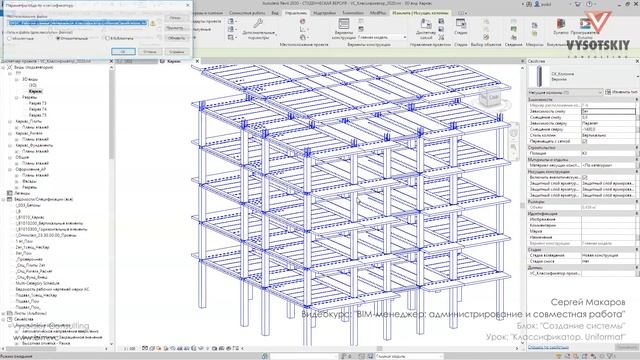Click the Смещение сверху value field
Screen dimensions: 640x360
(608, 129)
